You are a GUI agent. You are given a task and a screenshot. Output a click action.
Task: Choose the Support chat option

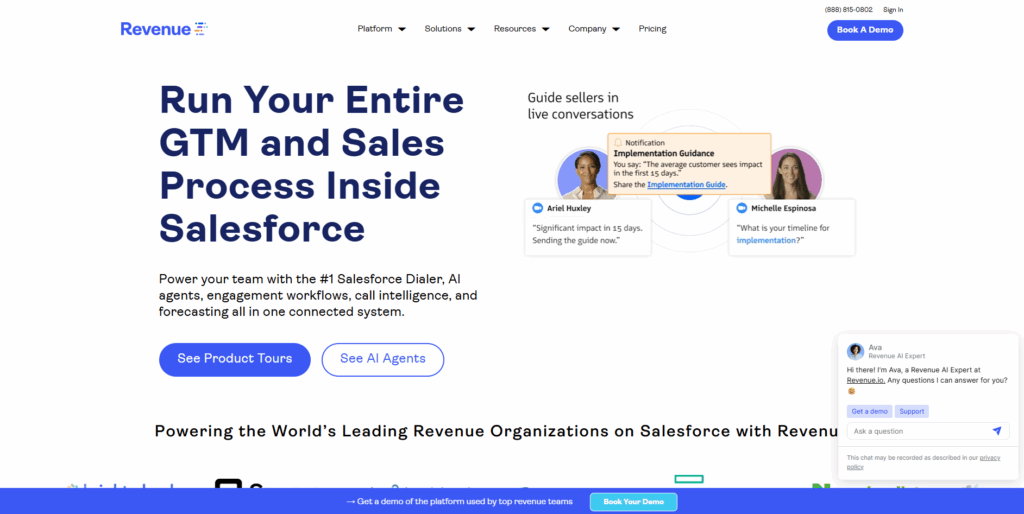[912, 411]
